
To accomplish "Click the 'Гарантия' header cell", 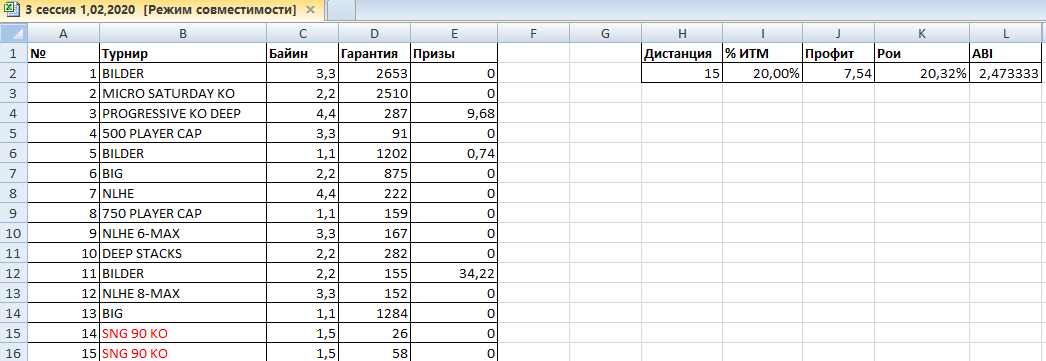I will click(374, 53).
